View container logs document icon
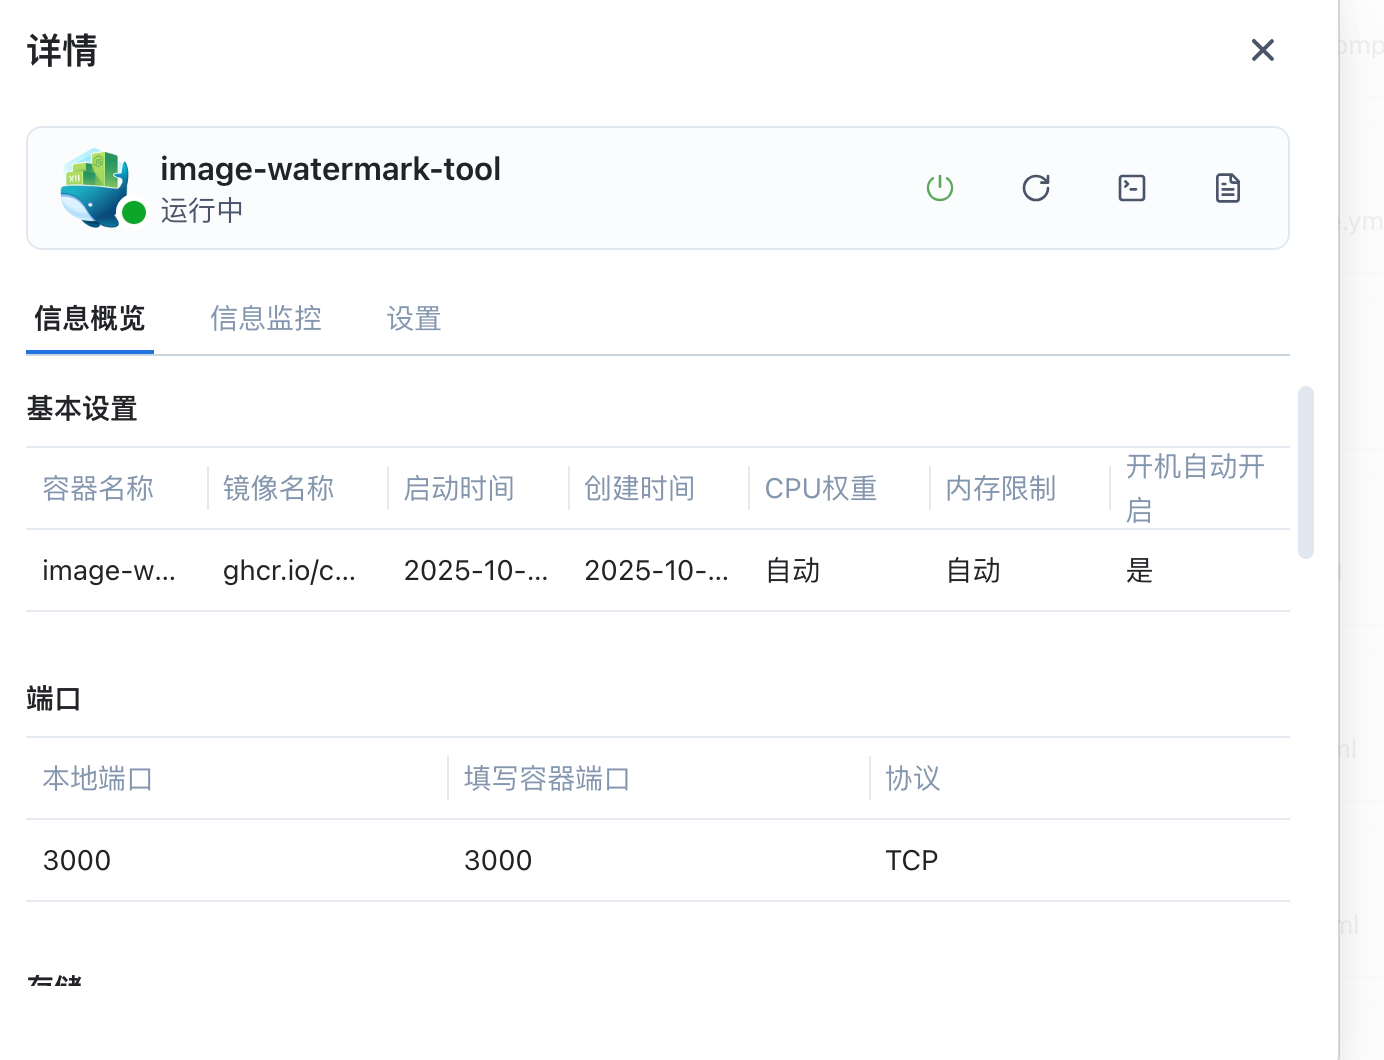The width and height of the screenshot is (1384, 1060). pos(1227,188)
